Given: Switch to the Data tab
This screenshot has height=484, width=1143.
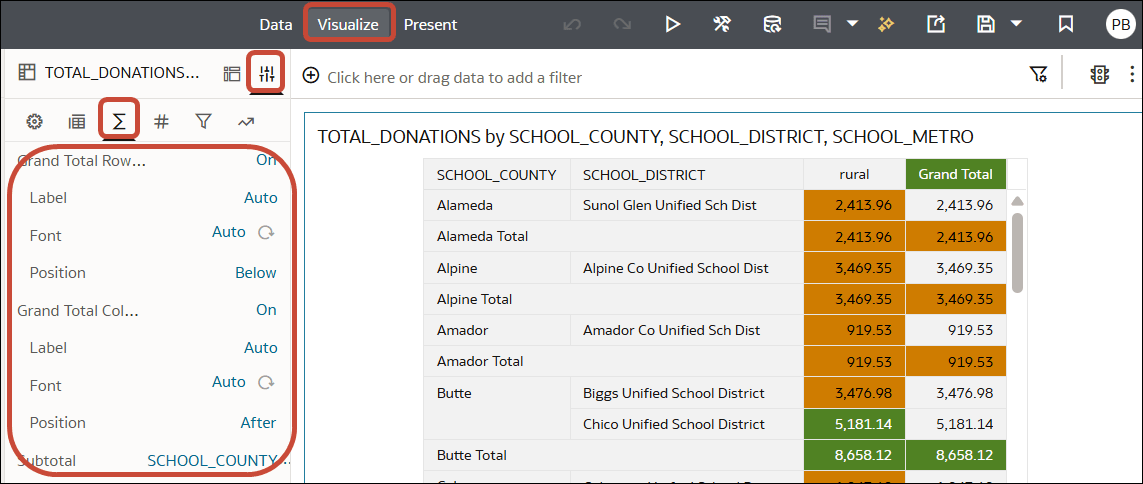Looking at the screenshot, I should coord(276,24).
